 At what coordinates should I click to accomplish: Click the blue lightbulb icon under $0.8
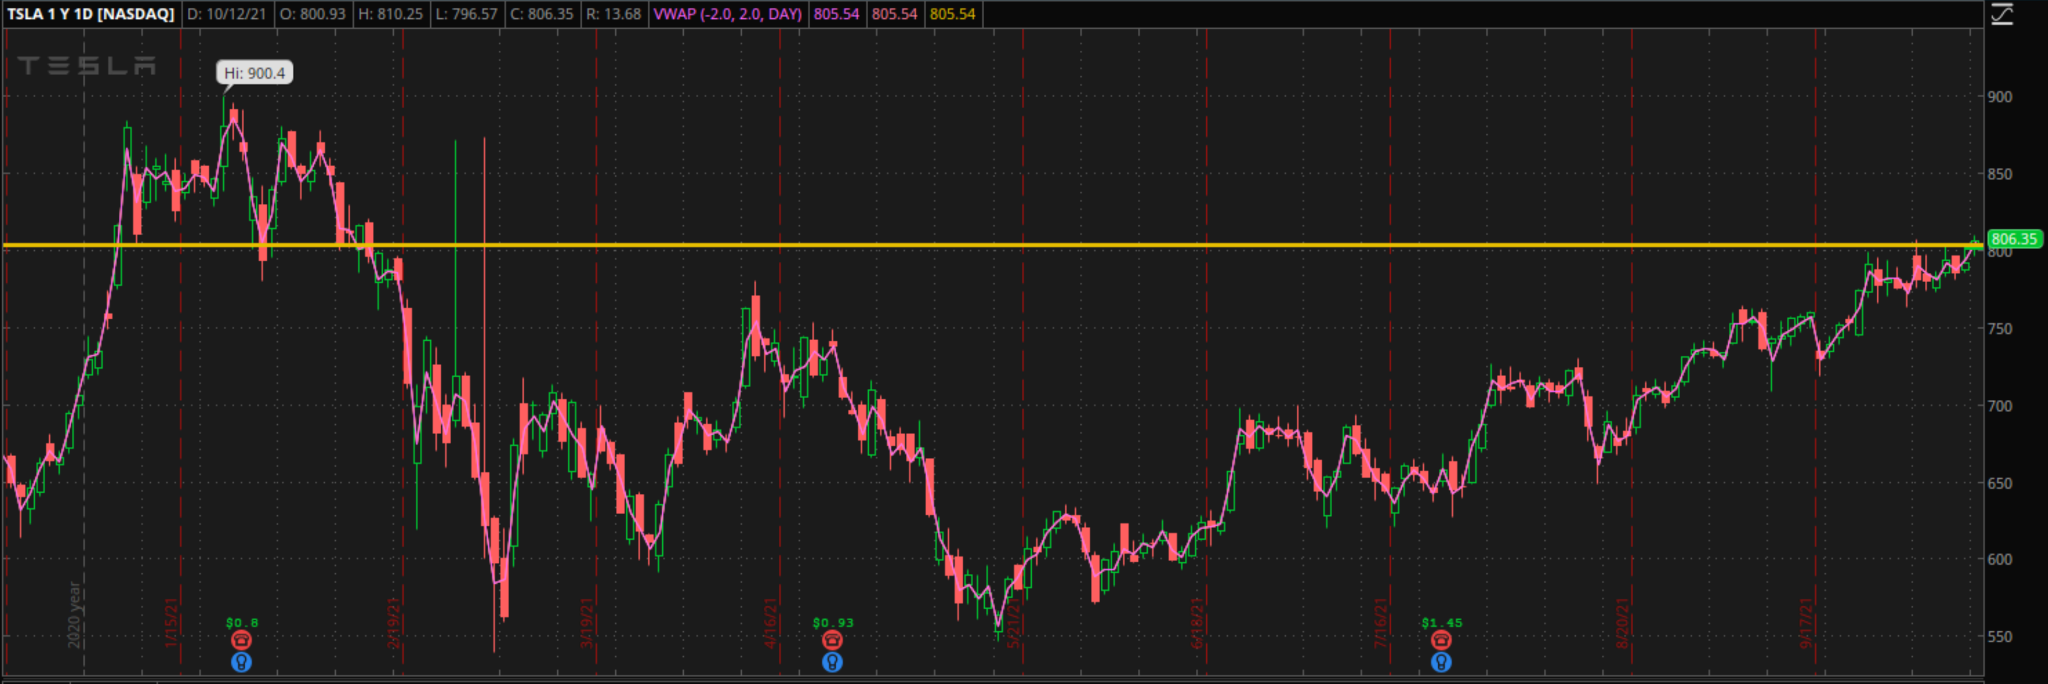pyautogui.click(x=241, y=662)
